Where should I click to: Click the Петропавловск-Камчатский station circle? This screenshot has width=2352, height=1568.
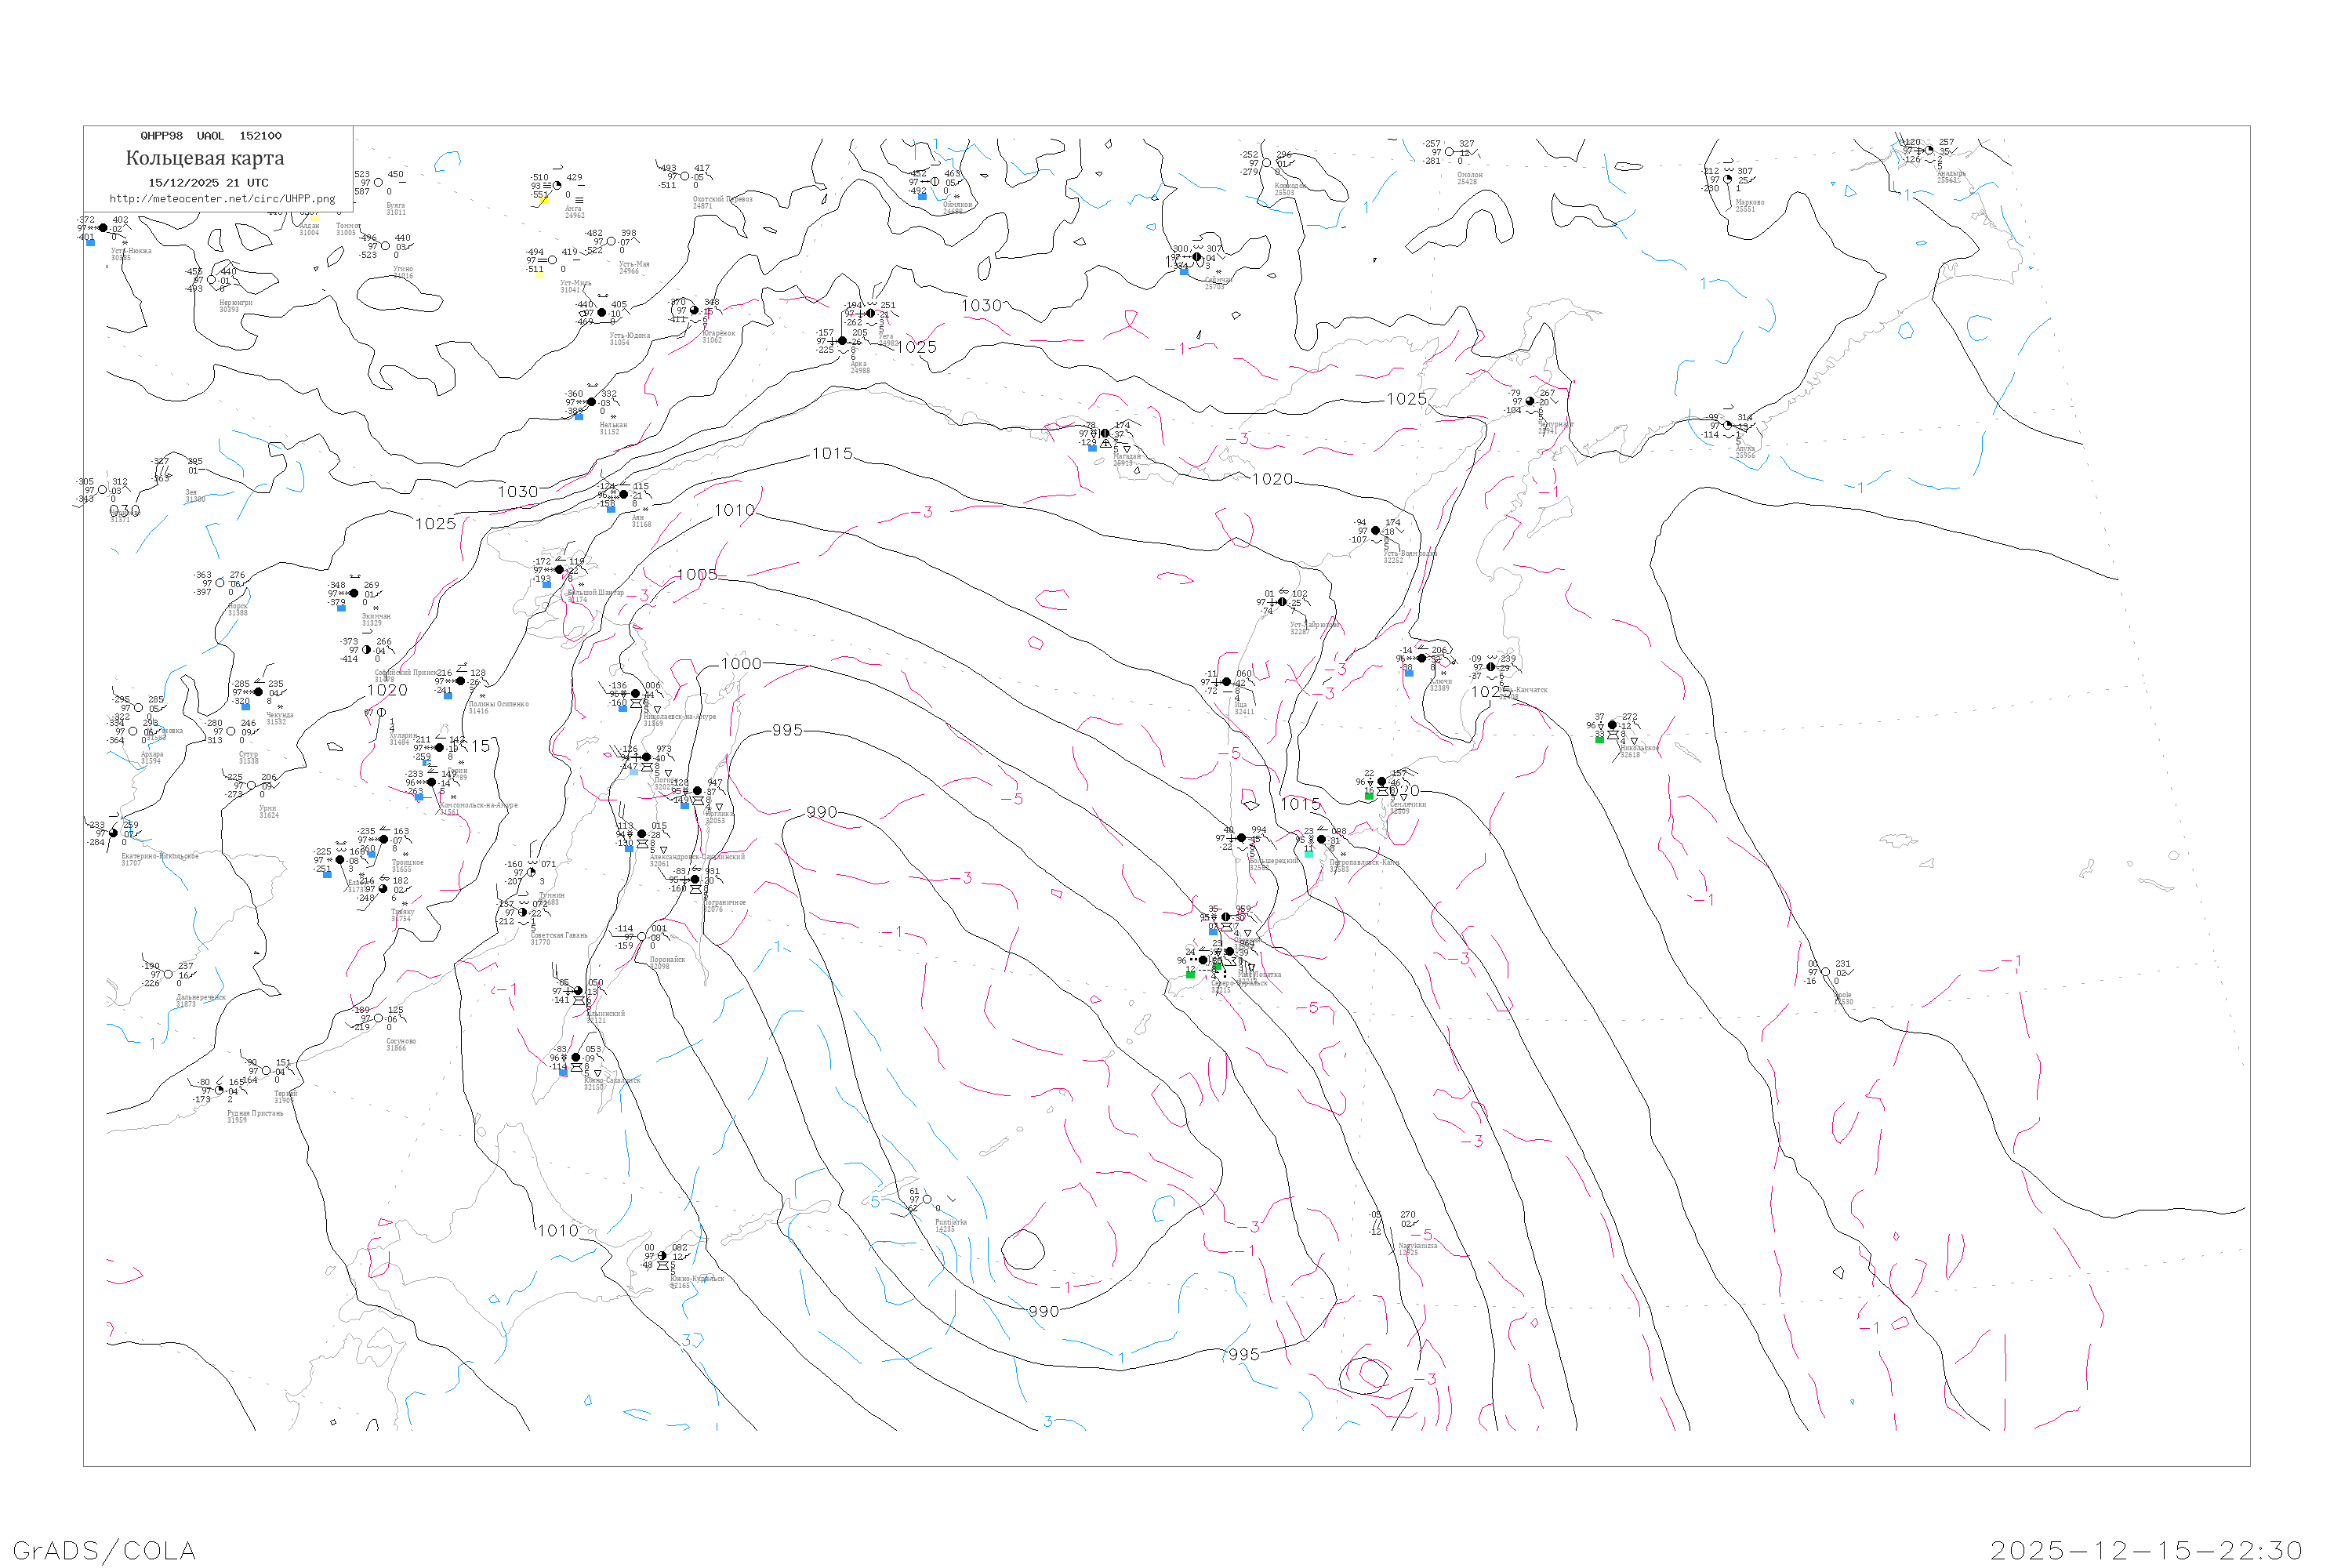[x=1321, y=839]
